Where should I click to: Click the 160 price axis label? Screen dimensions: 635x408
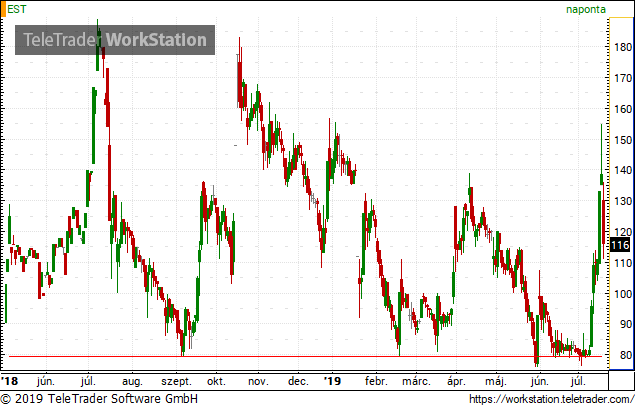pyautogui.click(x=623, y=109)
